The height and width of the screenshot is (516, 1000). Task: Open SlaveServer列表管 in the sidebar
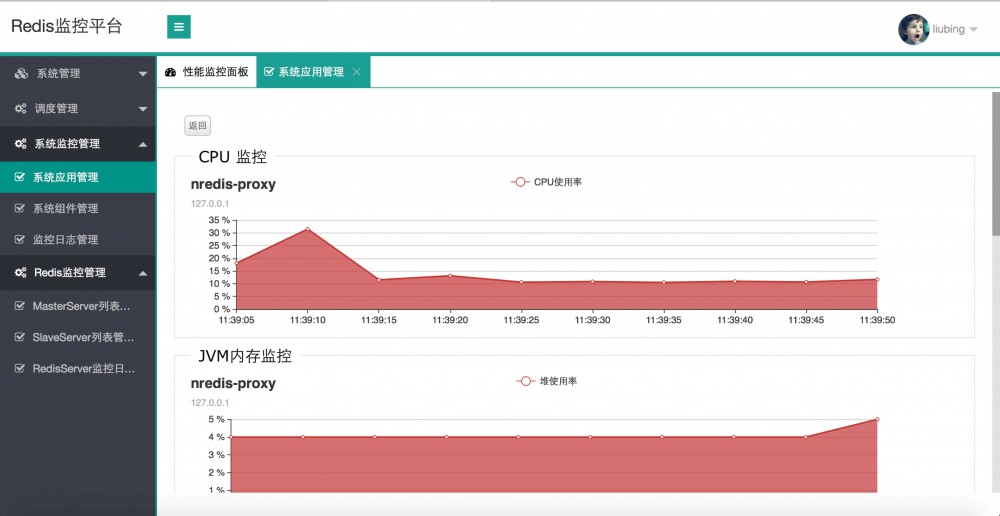[78, 337]
